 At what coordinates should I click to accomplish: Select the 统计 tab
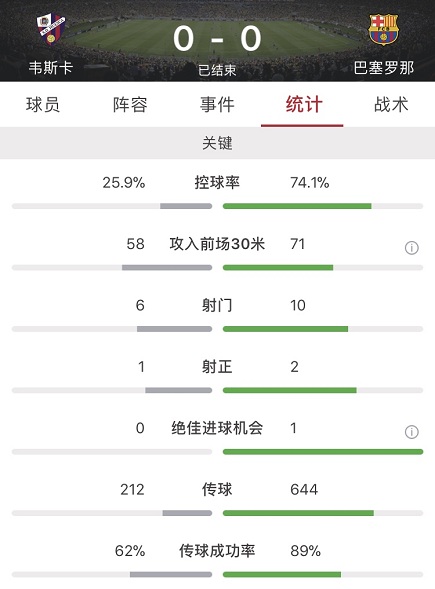[304, 104]
